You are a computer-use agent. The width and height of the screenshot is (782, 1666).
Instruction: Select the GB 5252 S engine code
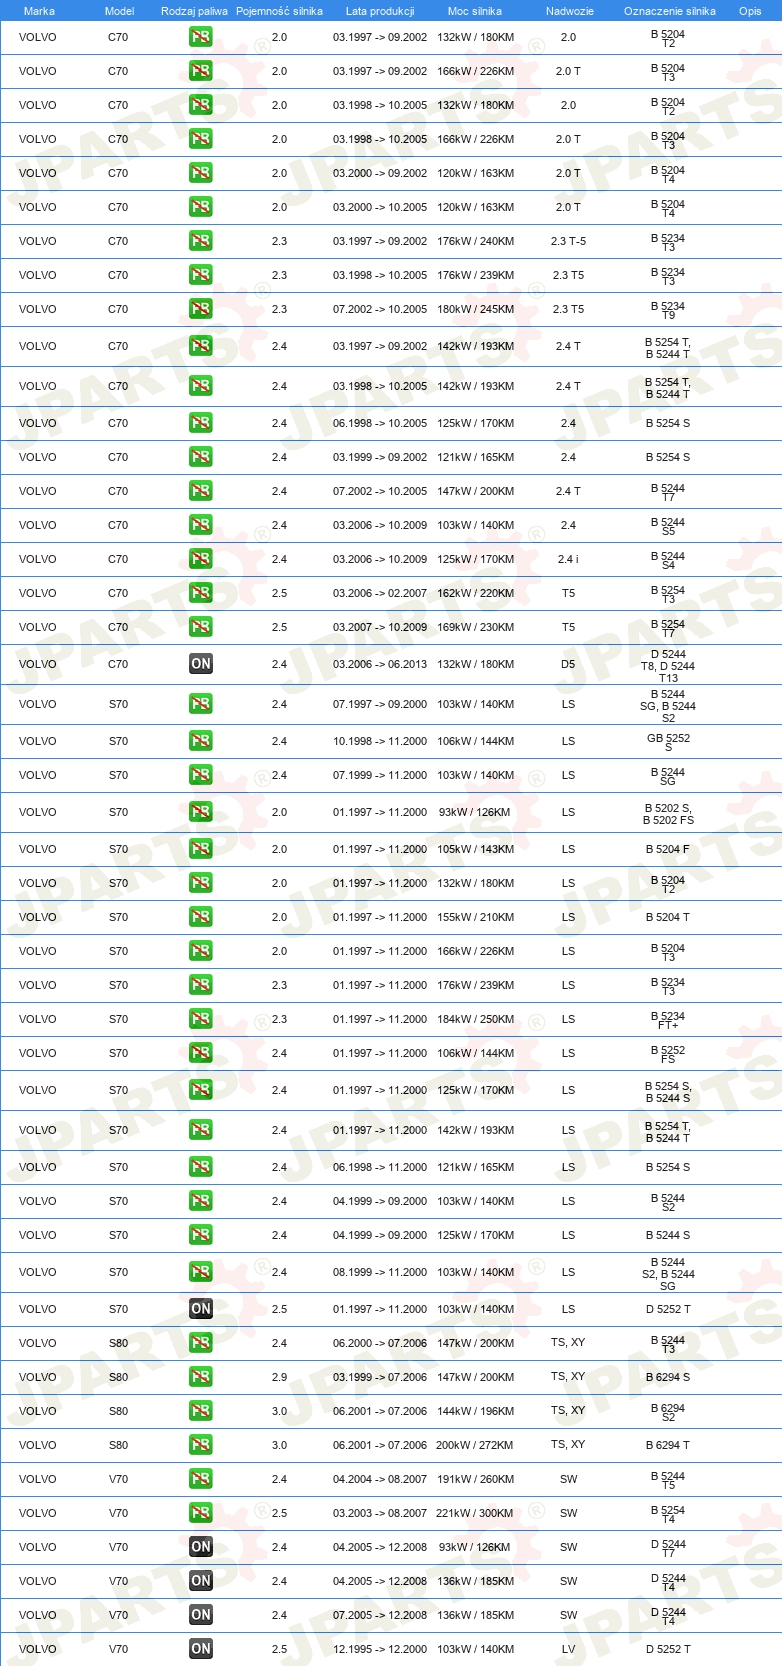tap(668, 742)
